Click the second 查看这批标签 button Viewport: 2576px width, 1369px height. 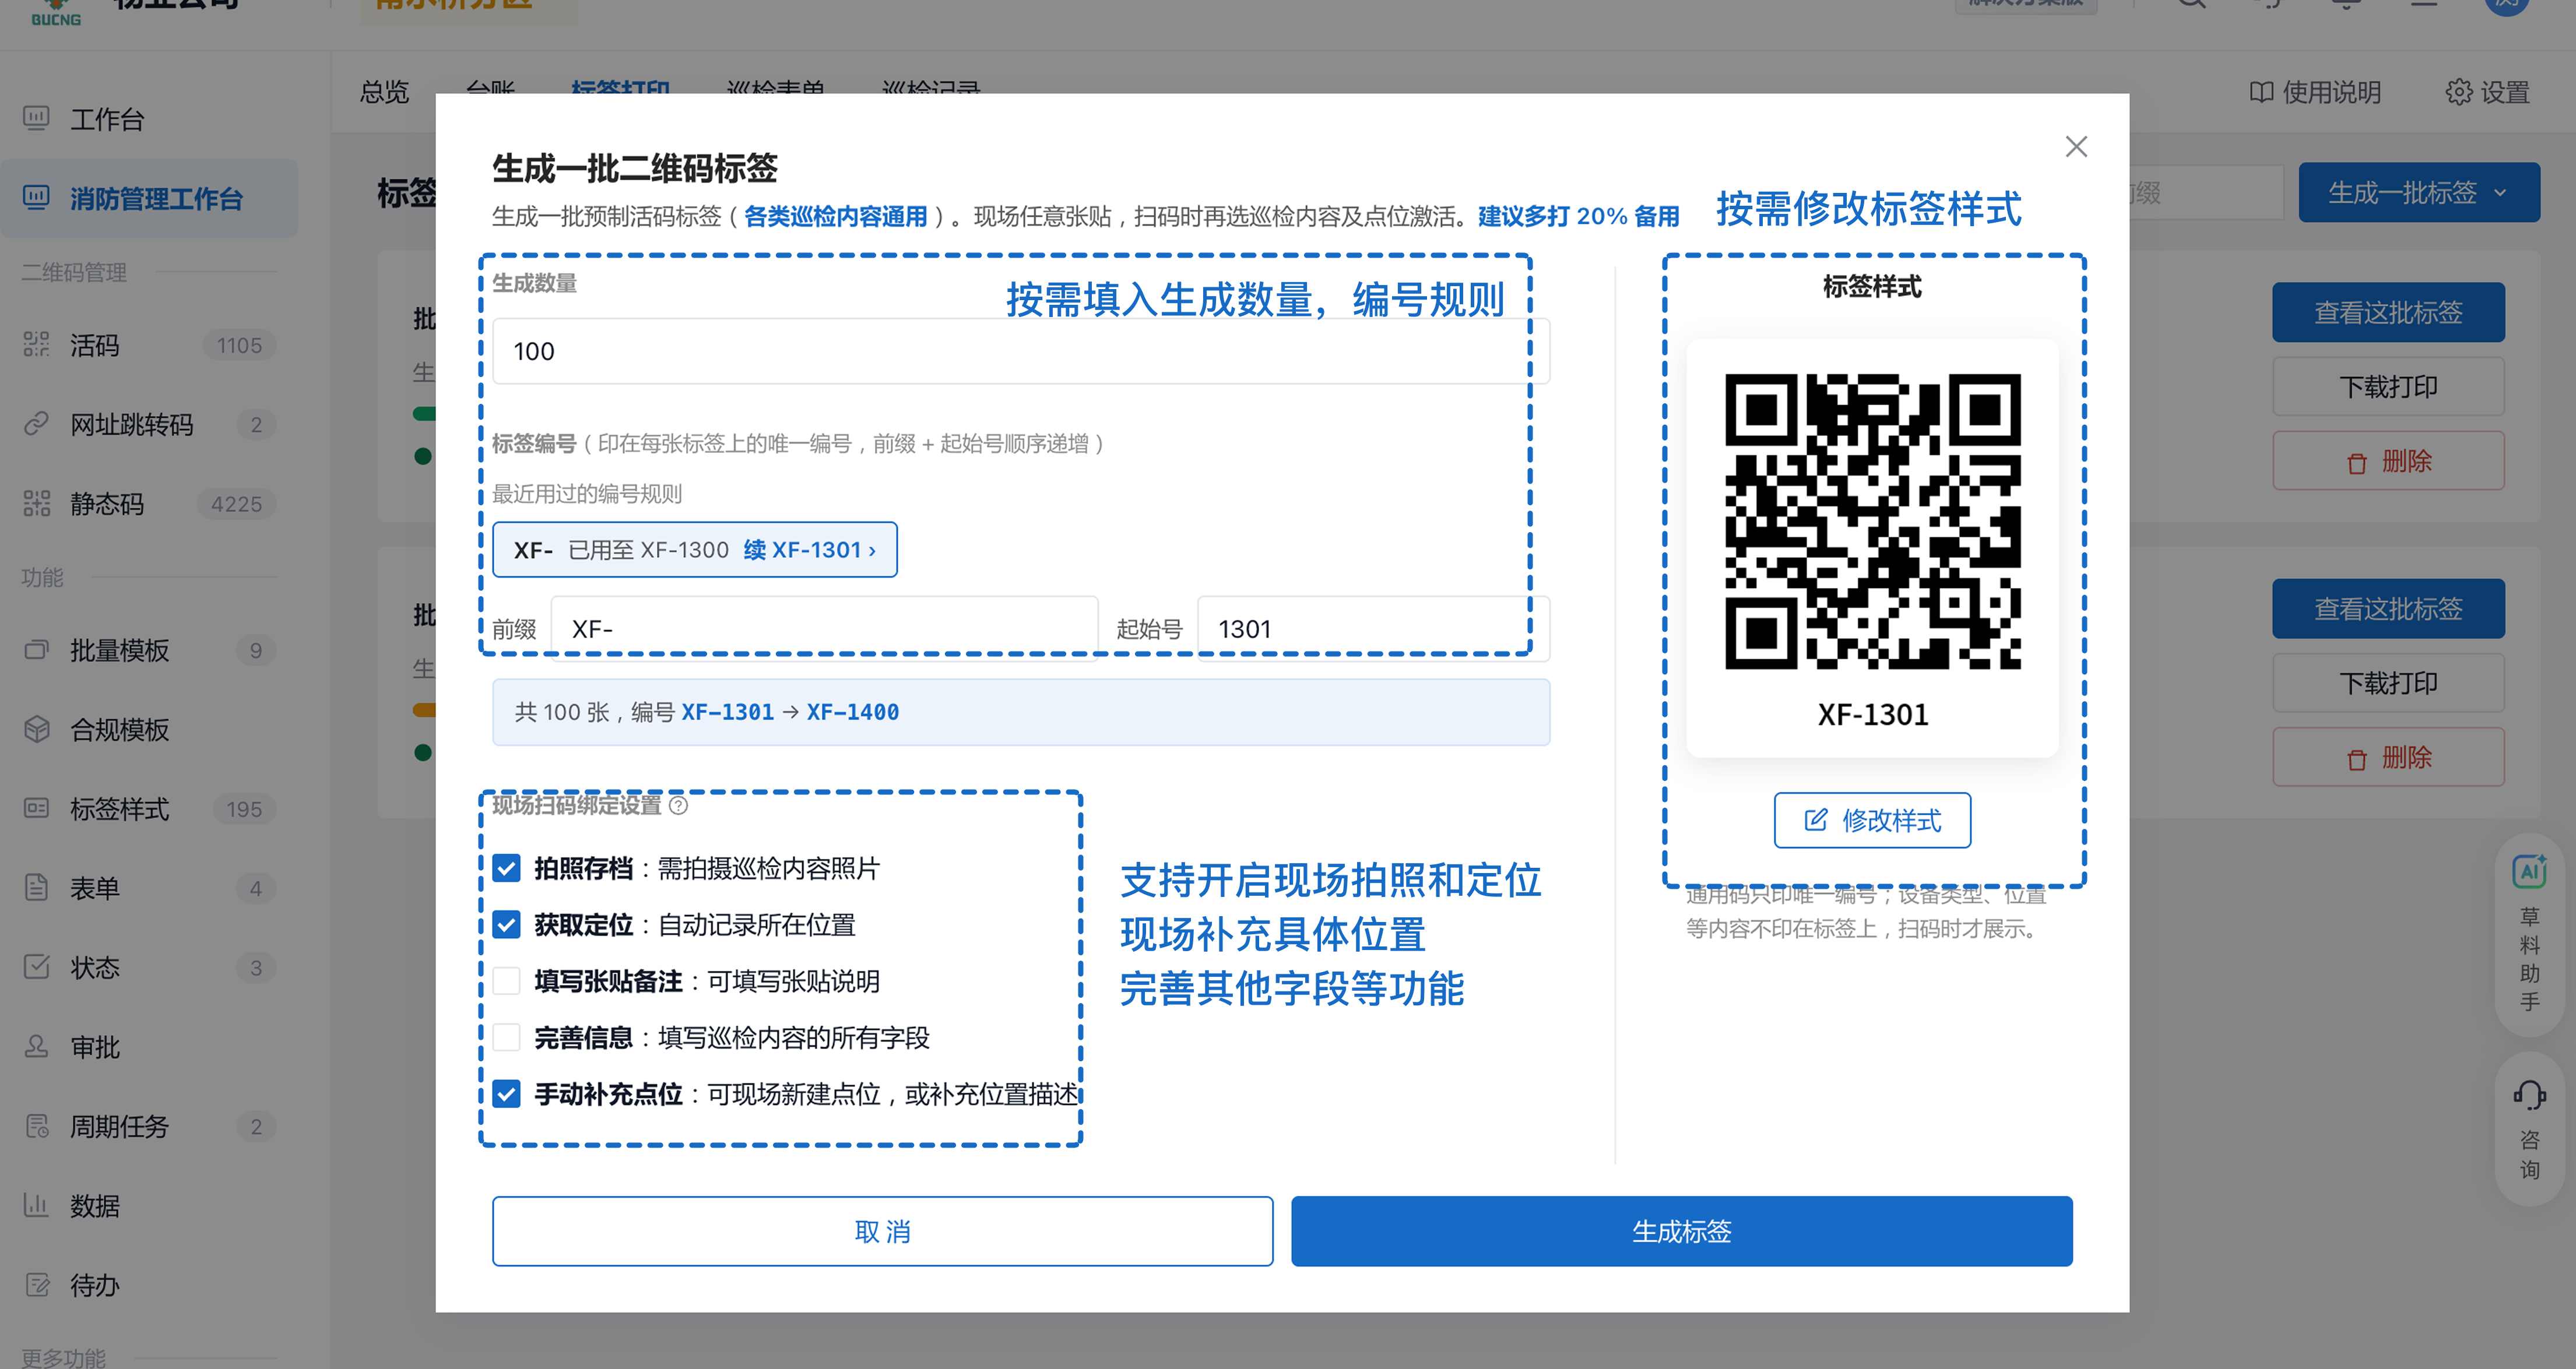click(x=2388, y=608)
